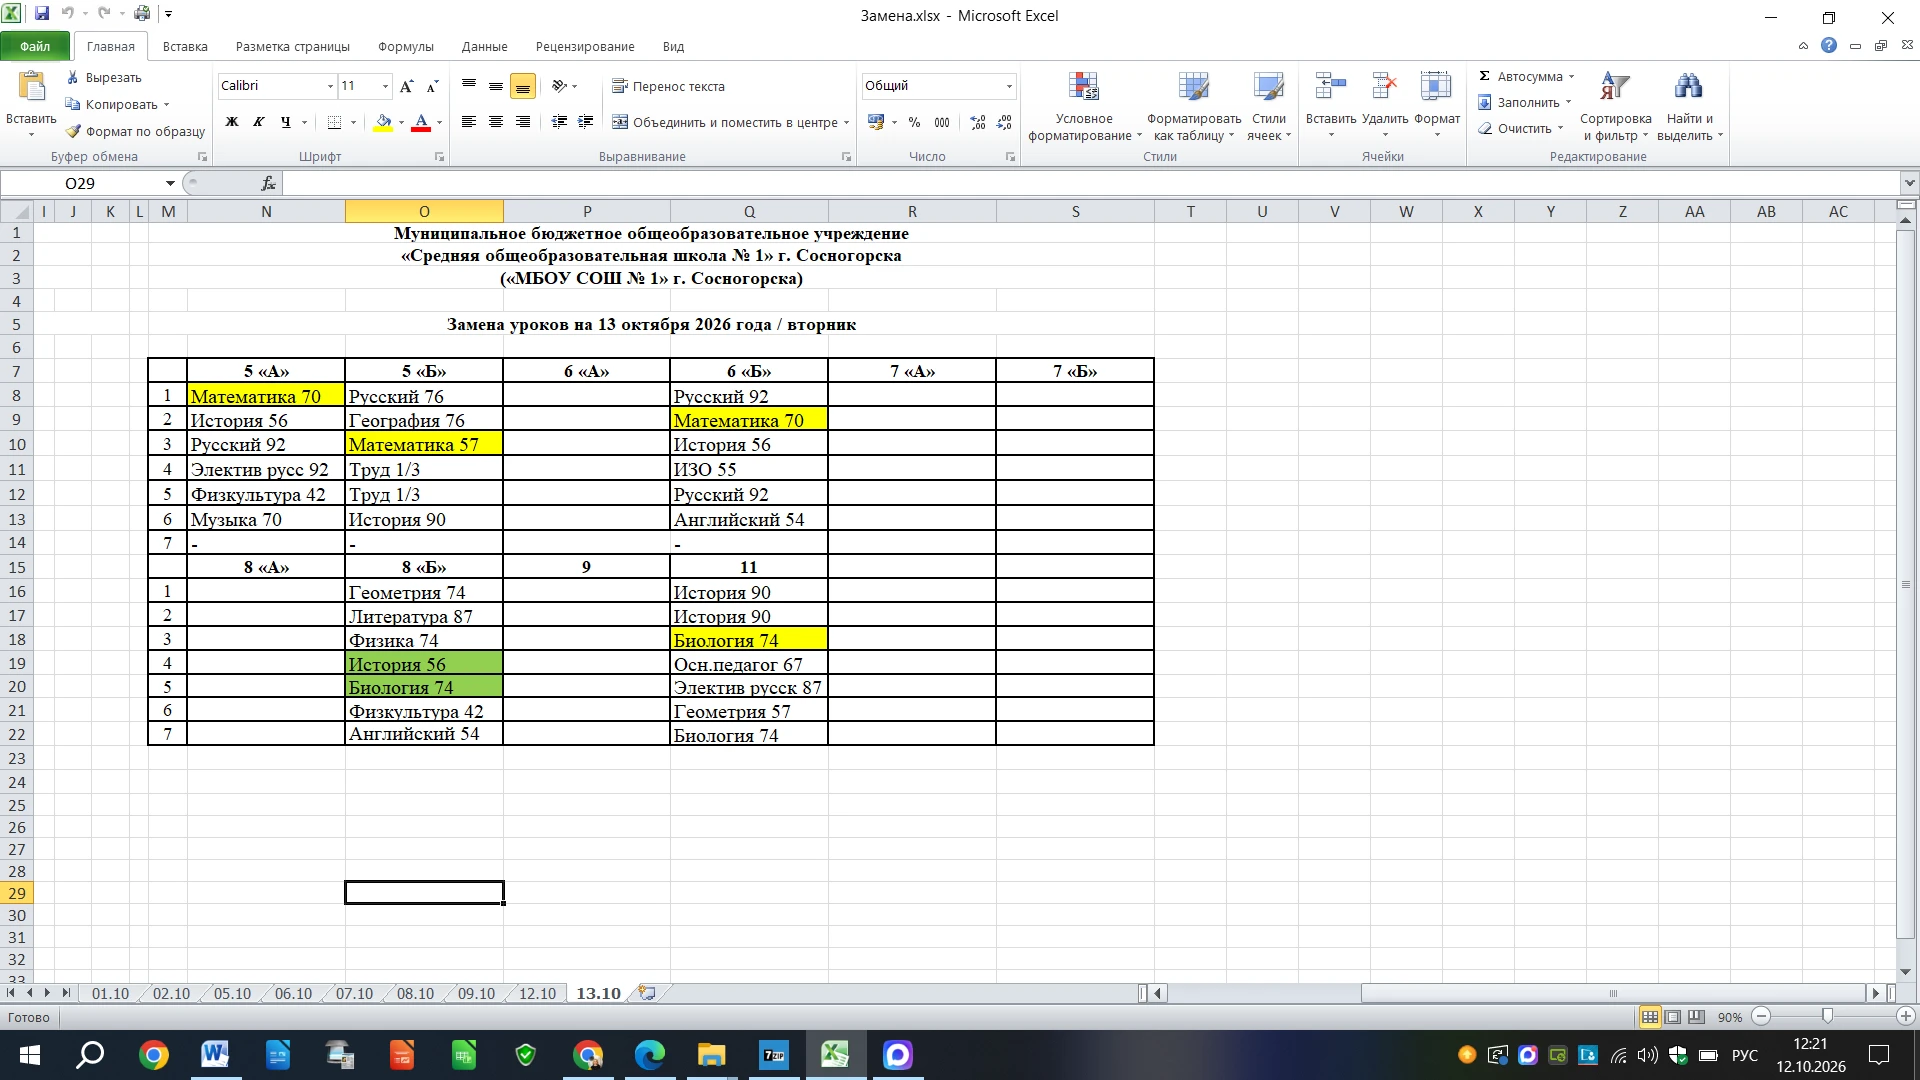Click the Sort and Filter icon
1920x1080 pixels.
click(1615, 88)
